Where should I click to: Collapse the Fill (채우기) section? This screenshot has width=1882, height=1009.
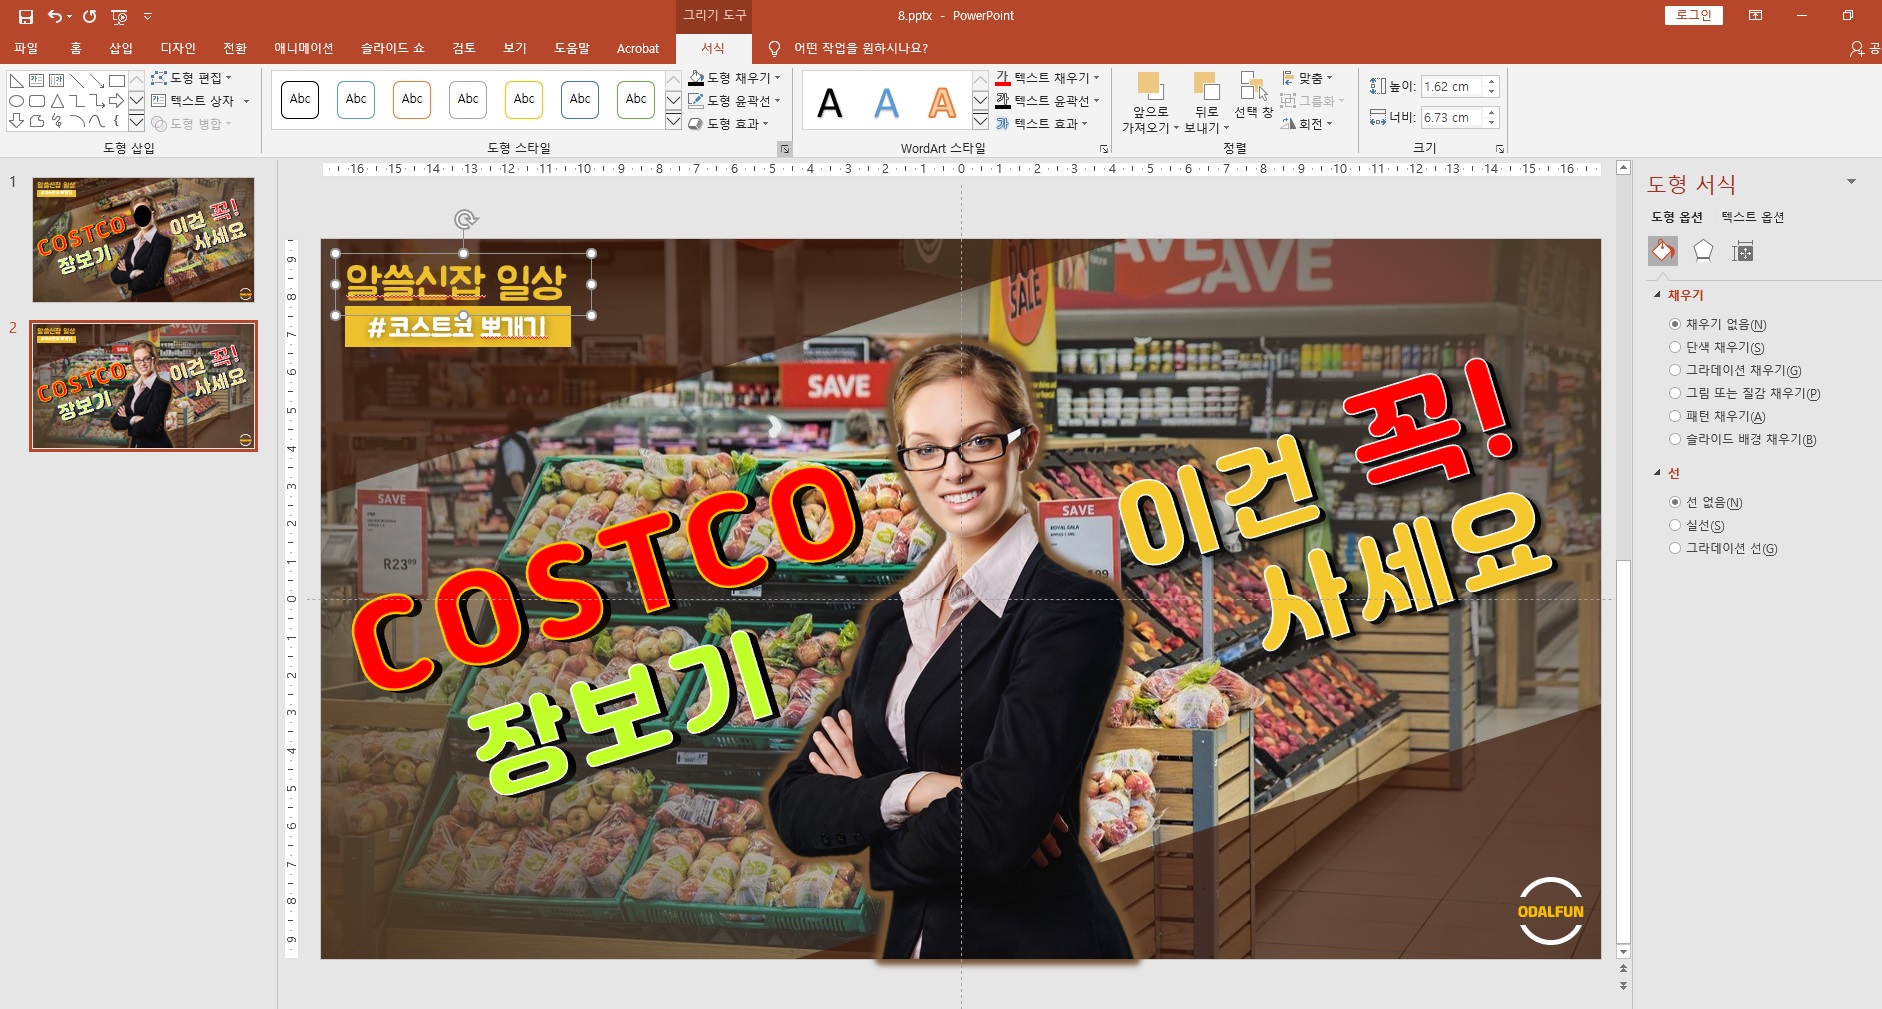click(x=1657, y=295)
